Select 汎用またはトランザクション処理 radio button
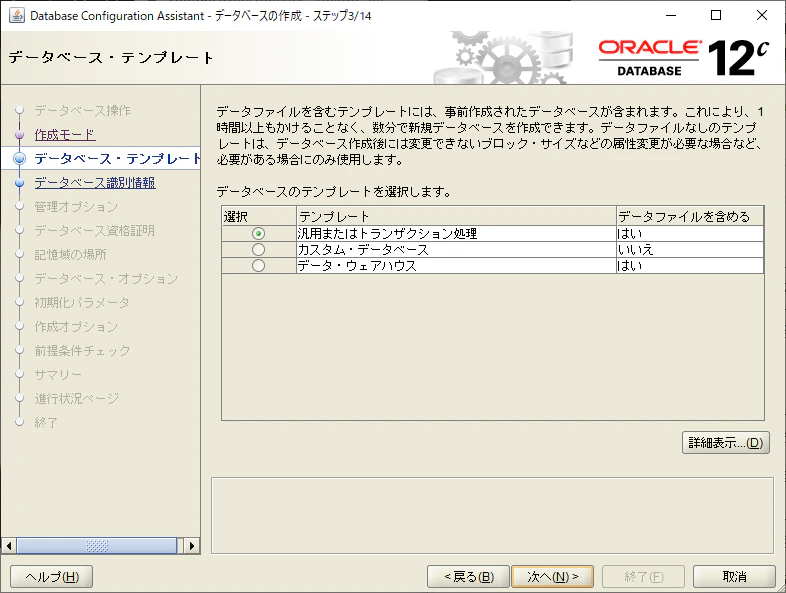The image size is (786, 593). (258, 234)
